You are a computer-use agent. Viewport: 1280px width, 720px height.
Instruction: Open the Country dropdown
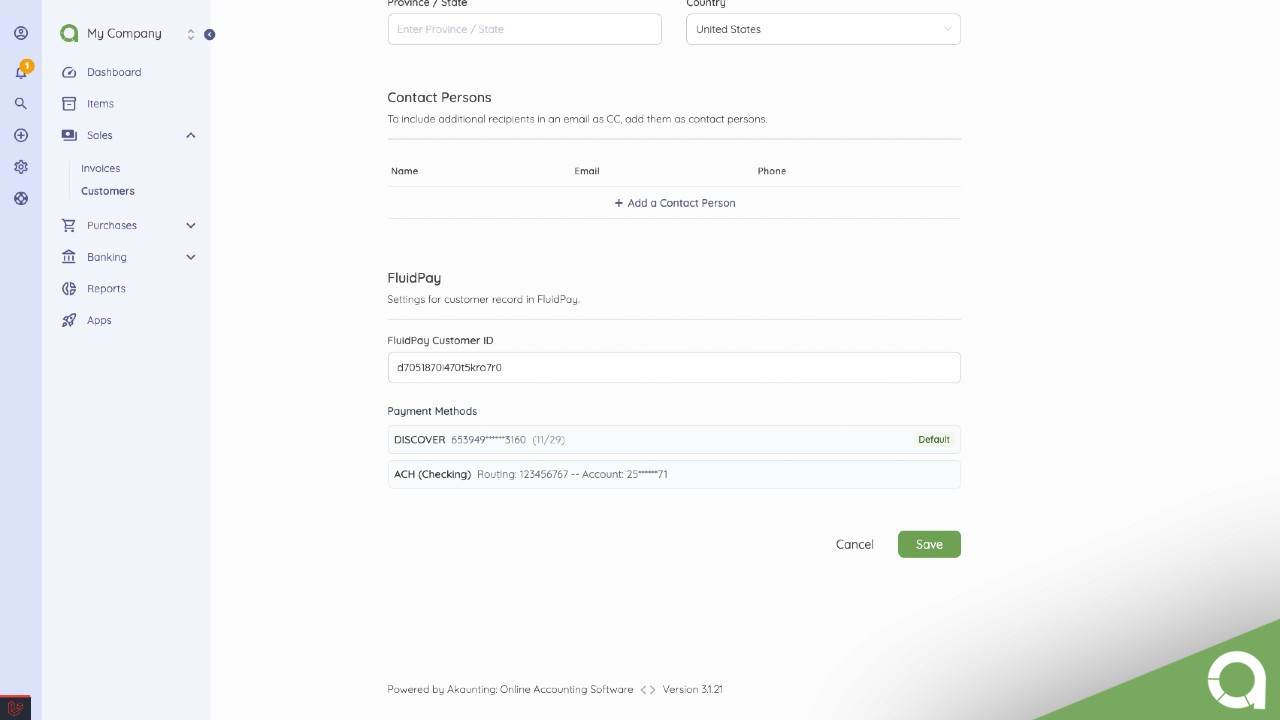pos(823,29)
